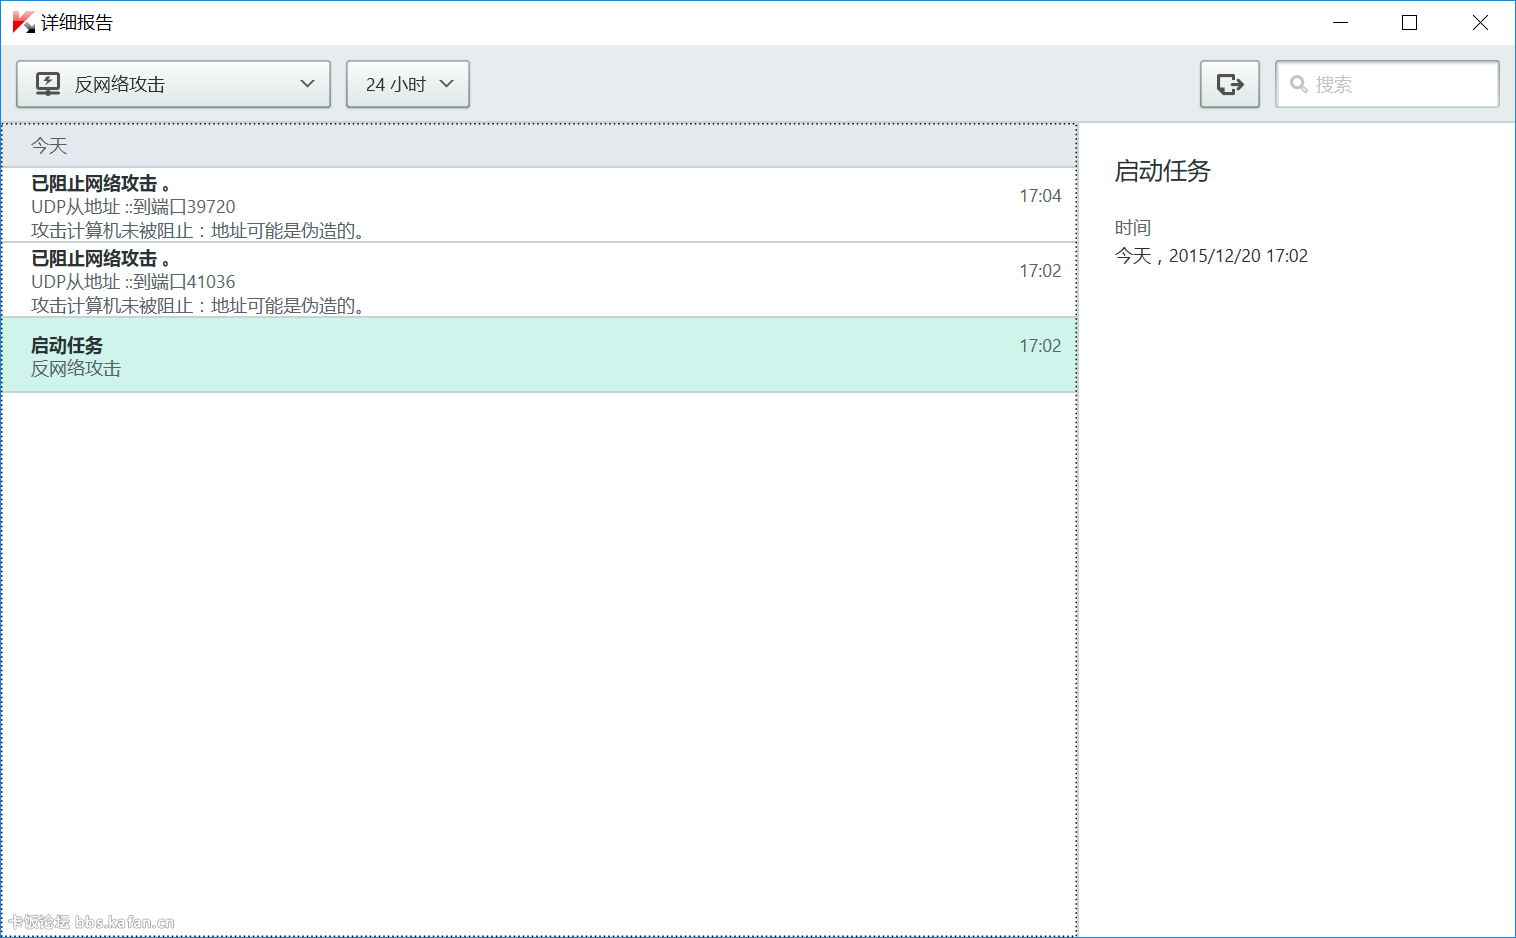This screenshot has width=1516, height=938.
Task: Click the monitor icon in 反网络攻击 dropdown
Action: click(48, 84)
